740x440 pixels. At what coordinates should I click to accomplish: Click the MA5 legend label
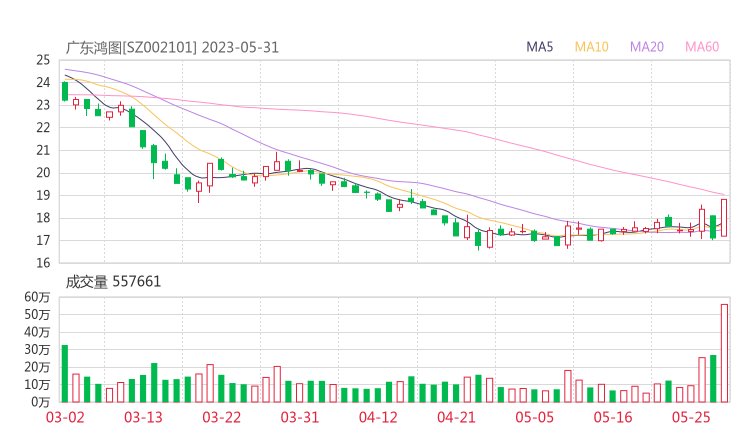point(539,47)
